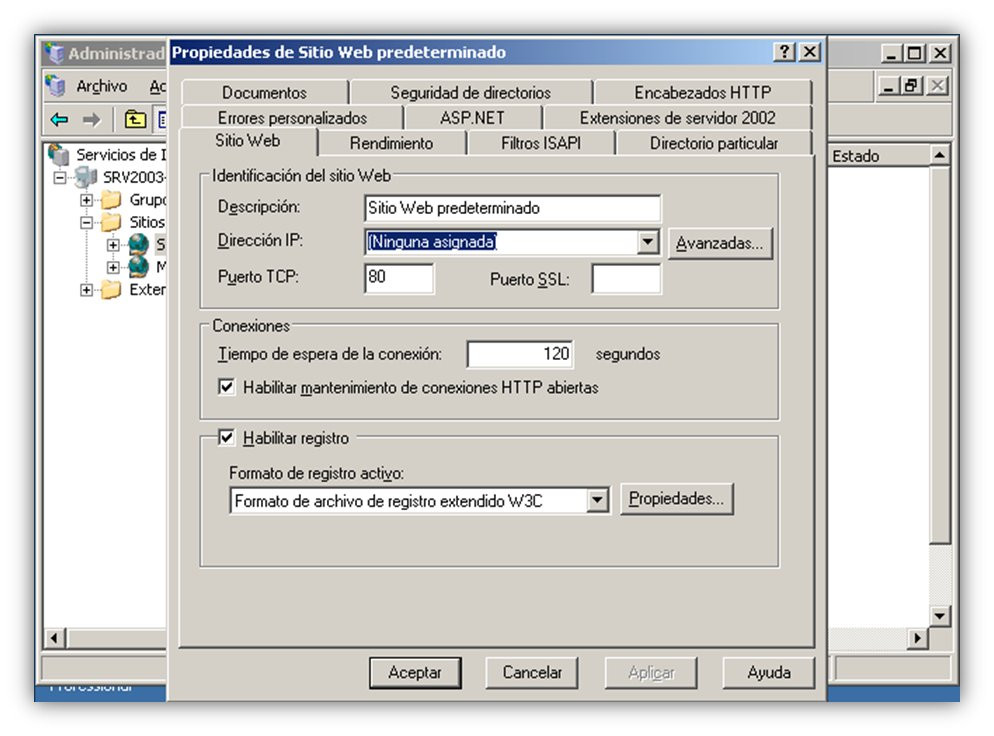Switch to the ASP.NET tab
This screenshot has height=736, width=994.
(472, 118)
